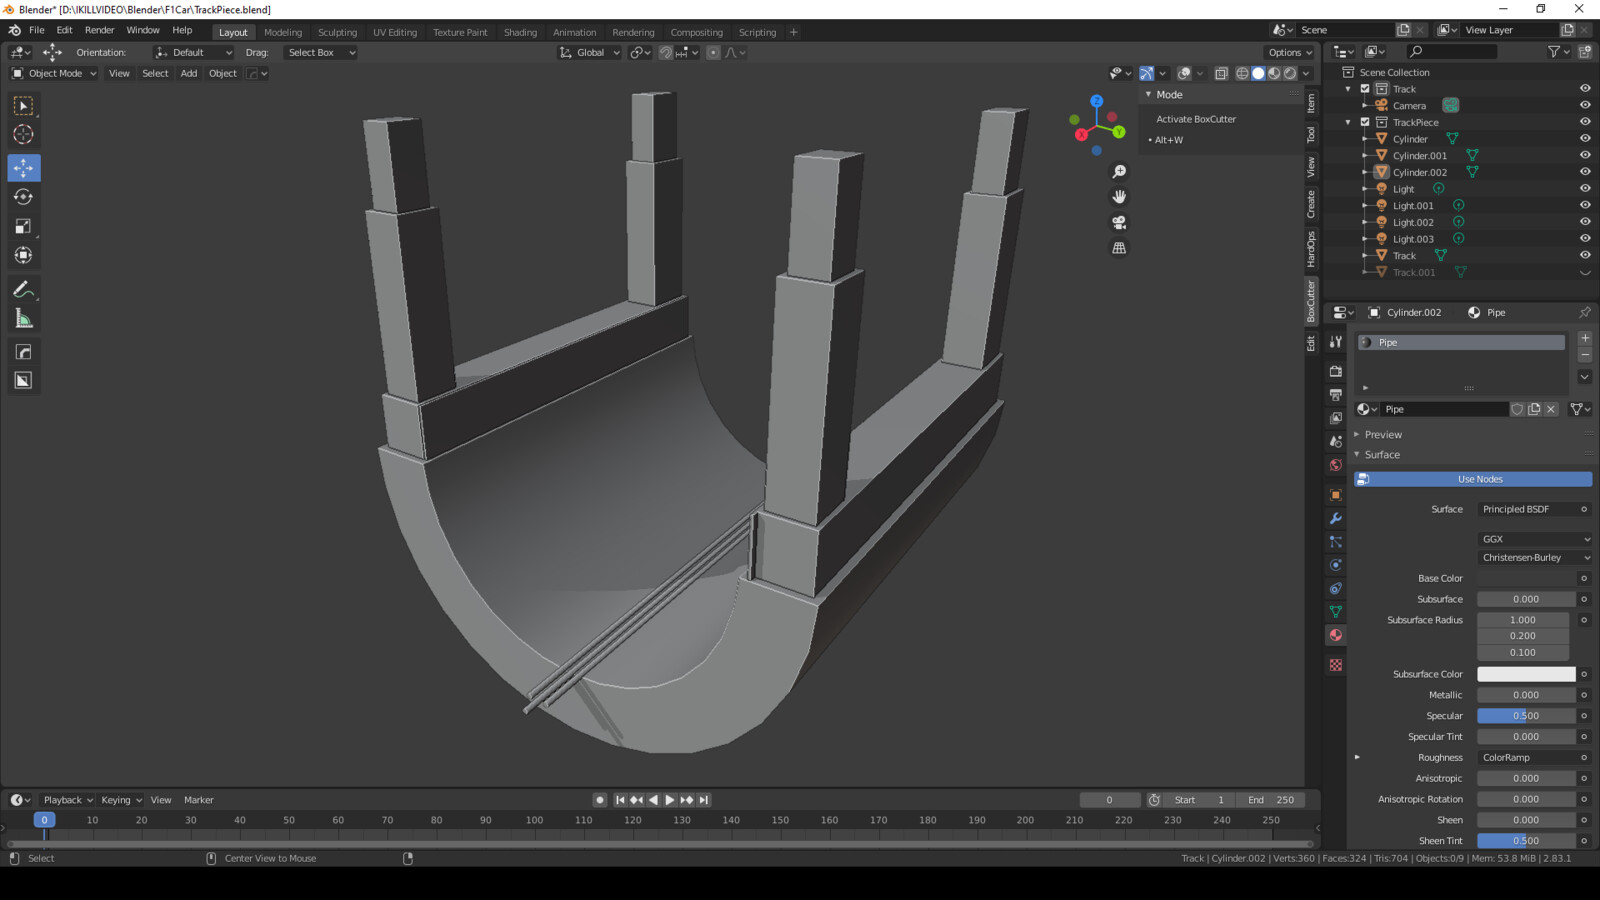1600x900 pixels.
Task: Open the BoxCutter sidebar tab
Action: pyautogui.click(x=1311, y=301)
